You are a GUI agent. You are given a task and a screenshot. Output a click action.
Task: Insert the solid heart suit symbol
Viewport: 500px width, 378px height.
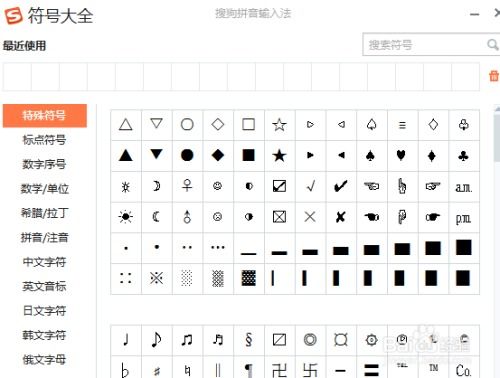(x=402, y=155)
